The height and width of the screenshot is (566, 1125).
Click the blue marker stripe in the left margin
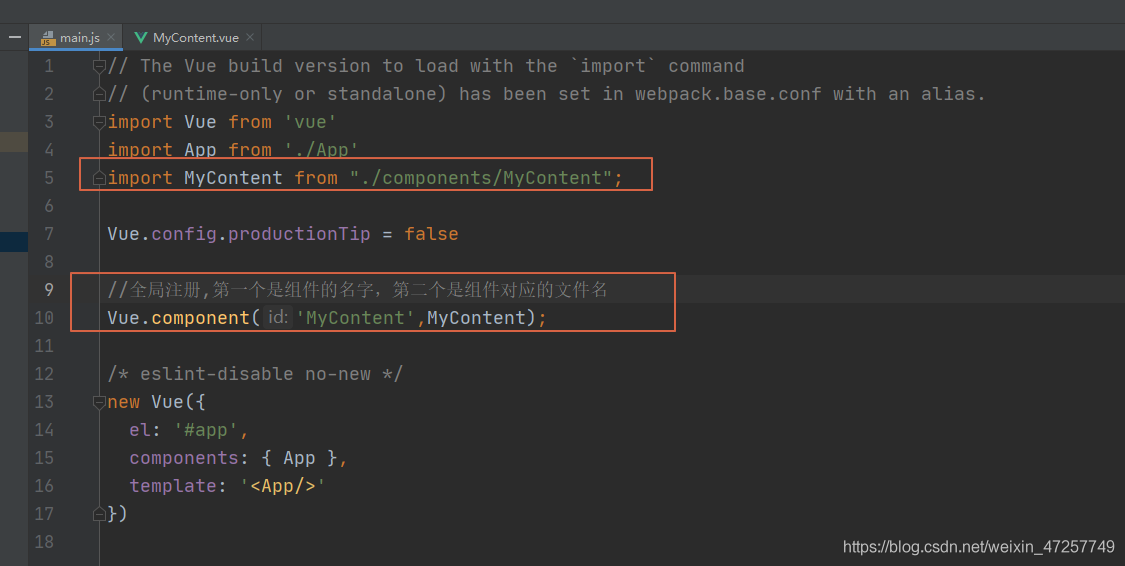14,242
